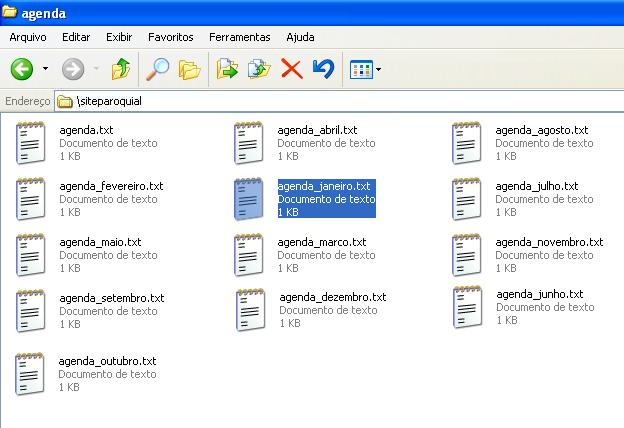Viewport: 624px width, 428px height.
Task: Click the selected name agenda_janeiro.txt
Action: (324, 186)
